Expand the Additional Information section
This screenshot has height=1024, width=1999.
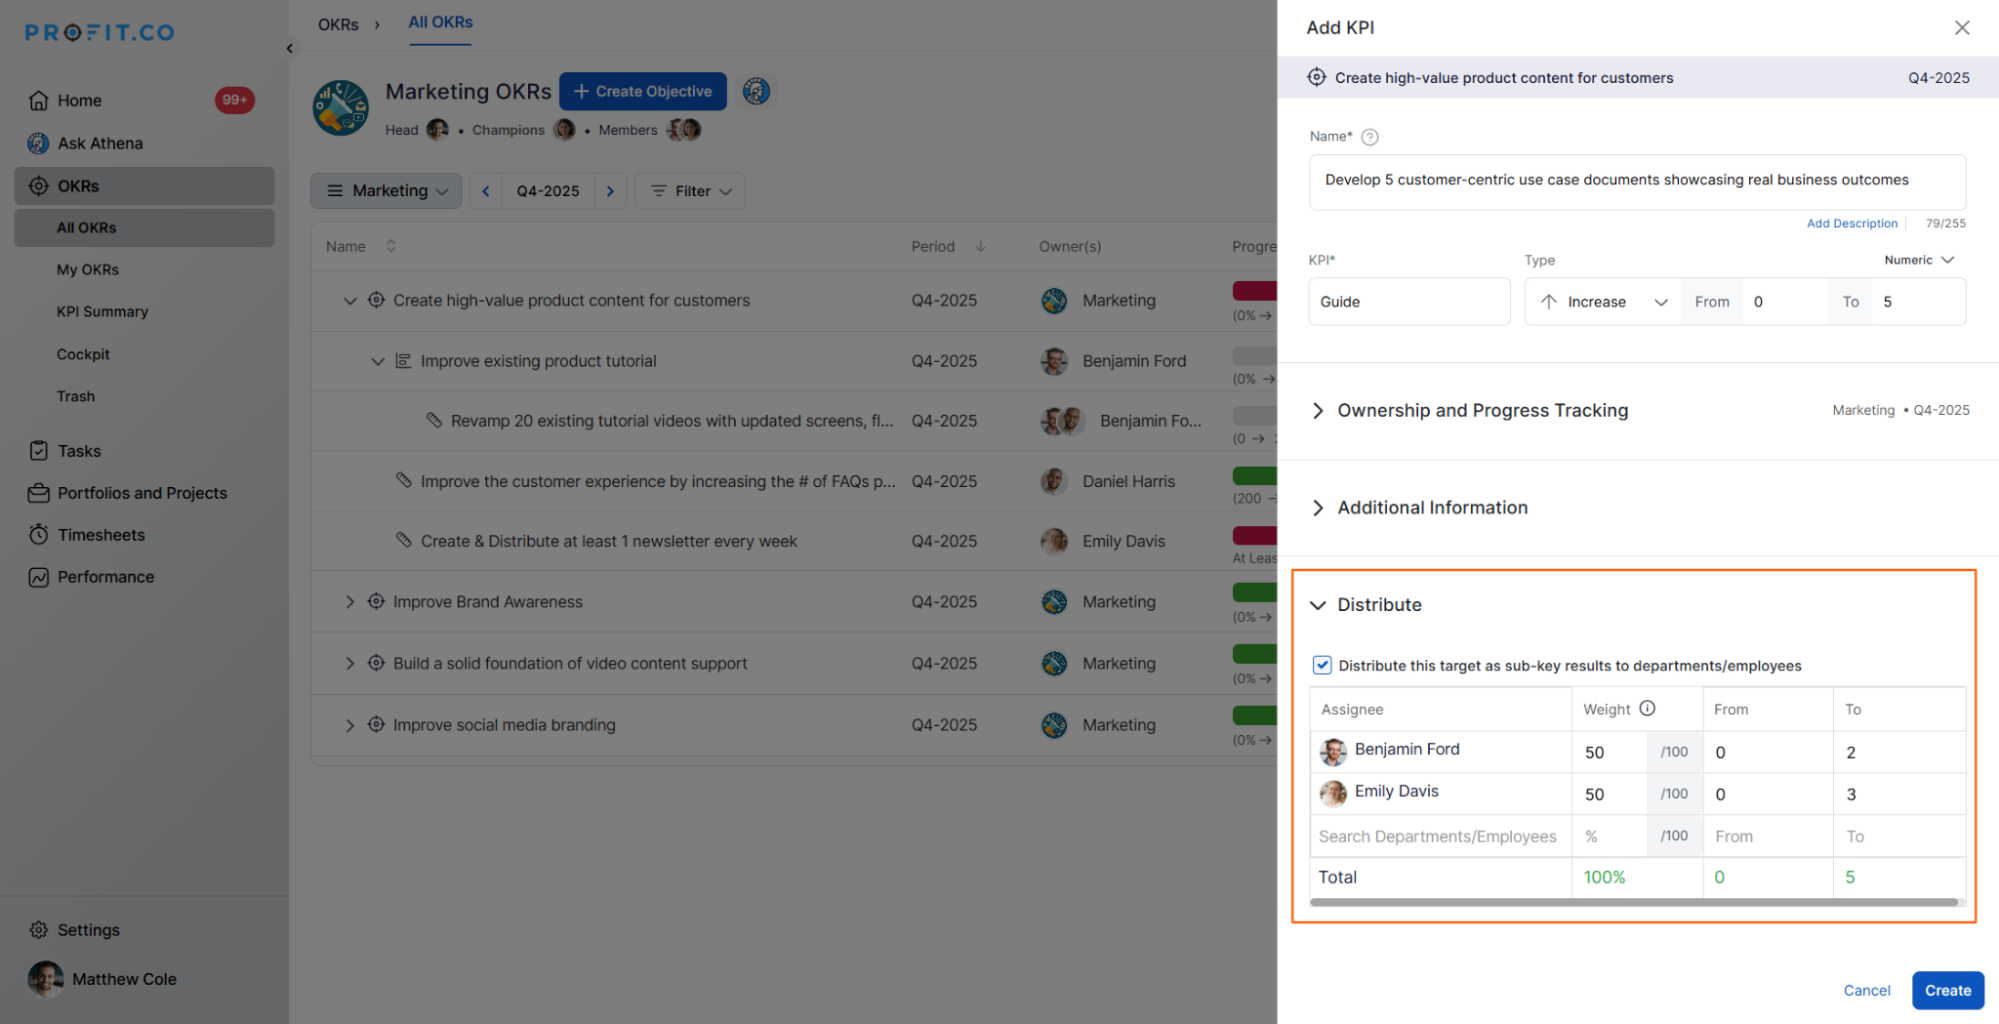point(1317,508)
